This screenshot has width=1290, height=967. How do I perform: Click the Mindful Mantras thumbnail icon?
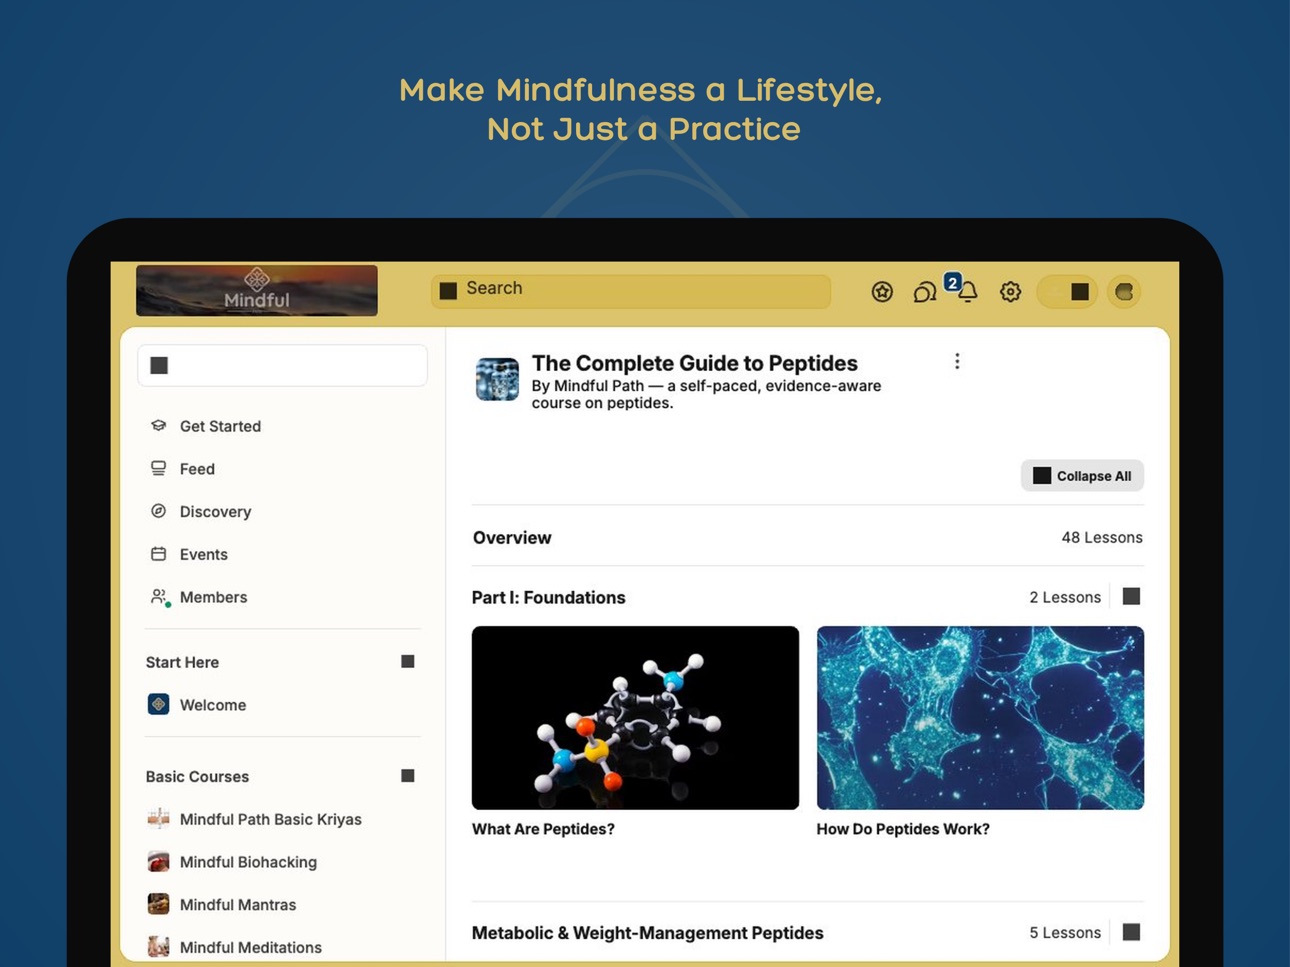click(x=158, y=905)
